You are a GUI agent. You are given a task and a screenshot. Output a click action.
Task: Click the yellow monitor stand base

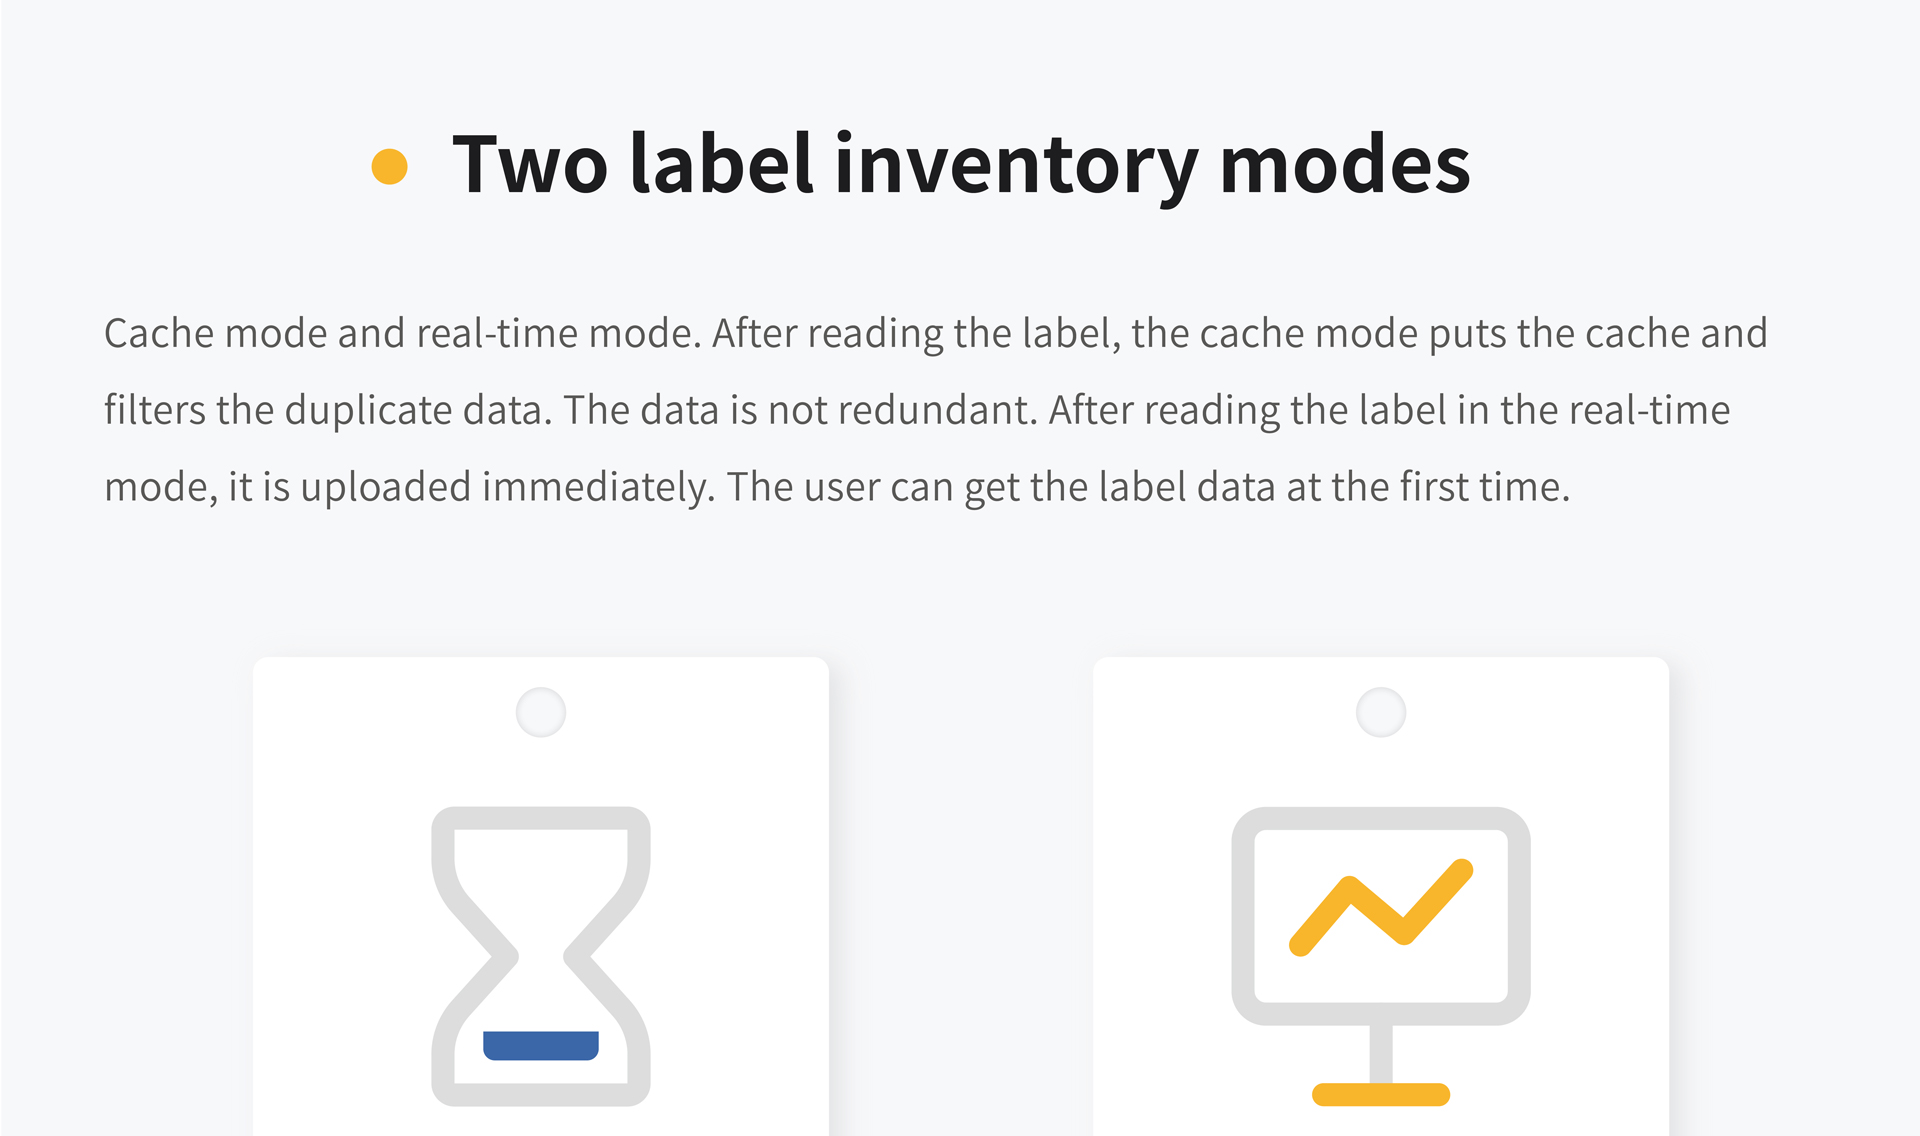pos(1381,1094)
